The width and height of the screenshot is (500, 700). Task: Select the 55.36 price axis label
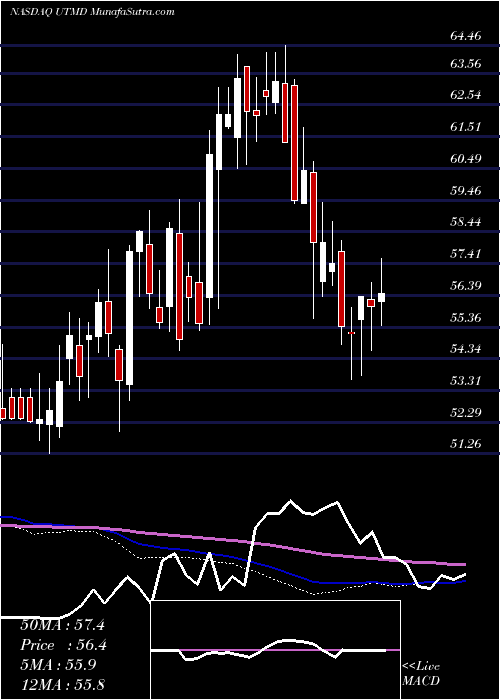466,317
